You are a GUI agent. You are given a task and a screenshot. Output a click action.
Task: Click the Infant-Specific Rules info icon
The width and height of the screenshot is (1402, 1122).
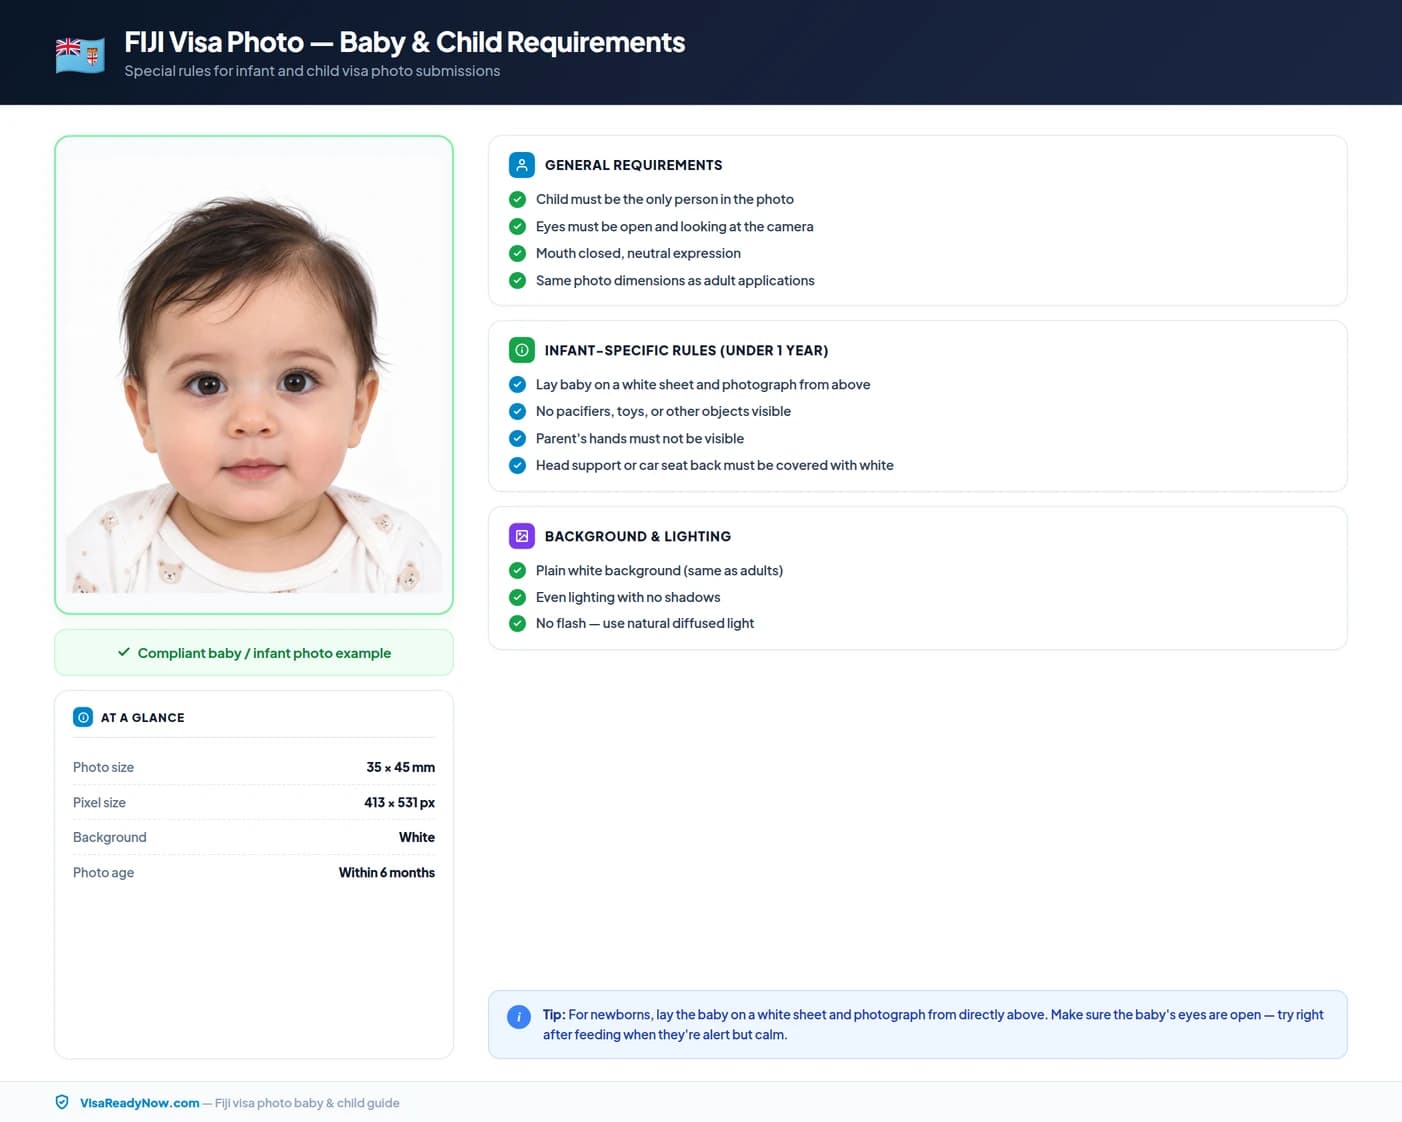522,350
